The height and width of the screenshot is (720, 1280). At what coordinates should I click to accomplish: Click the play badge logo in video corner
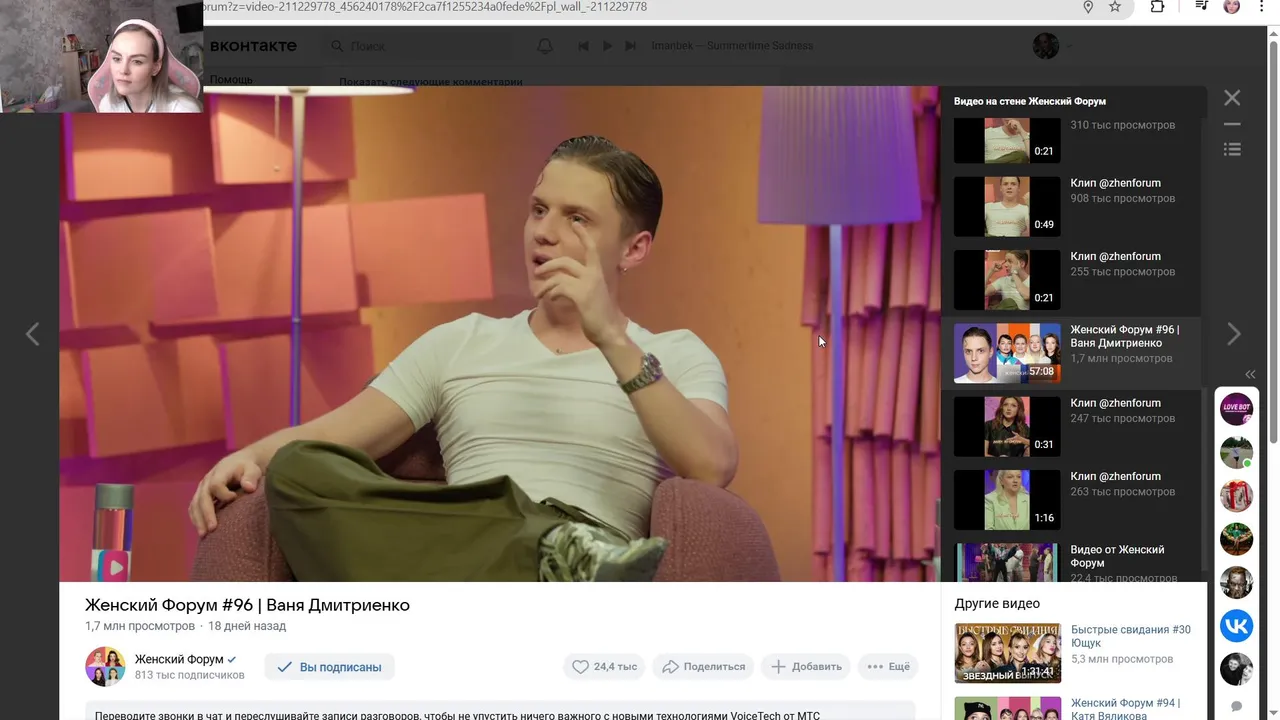[114, 567]
